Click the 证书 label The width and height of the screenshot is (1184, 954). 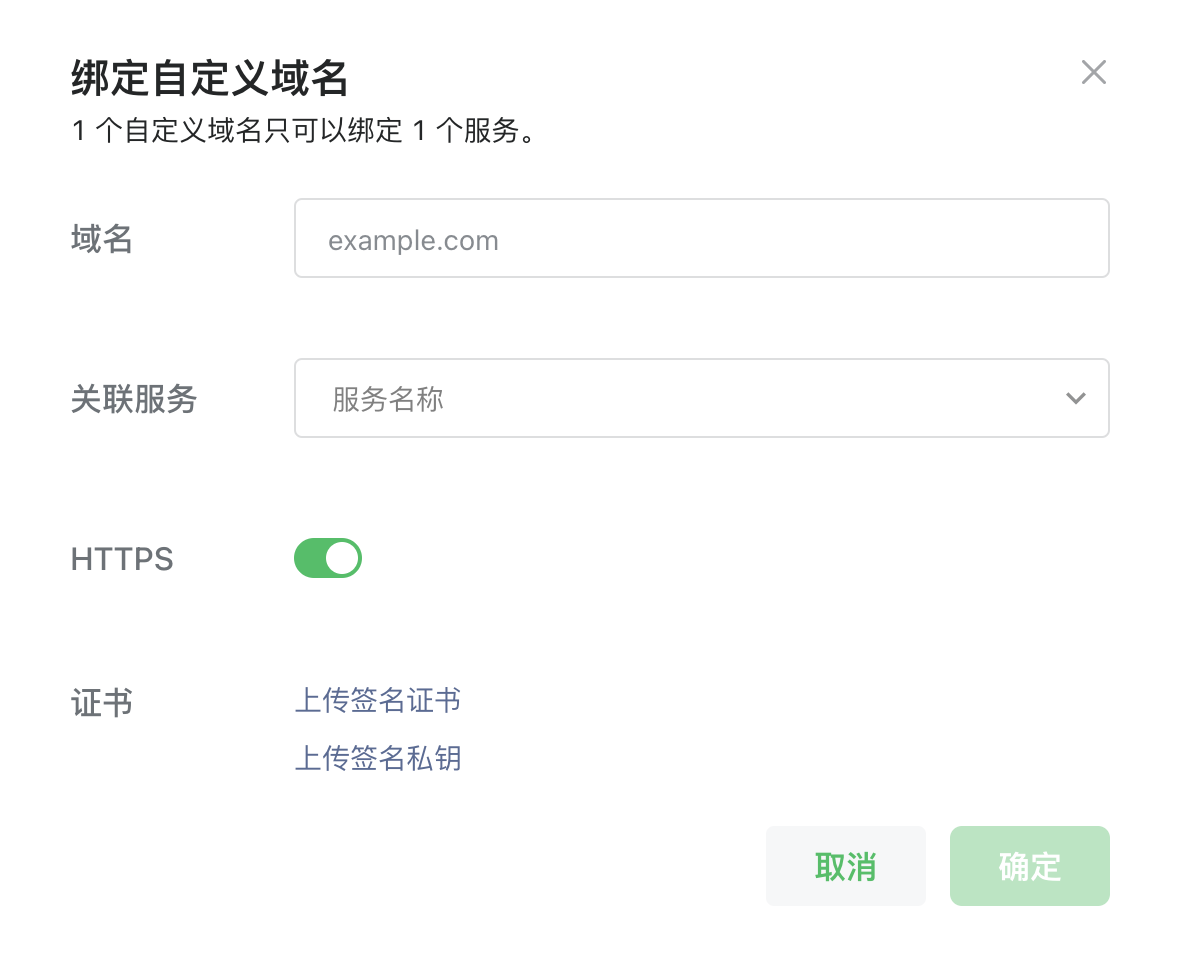[x=102, y=703]
